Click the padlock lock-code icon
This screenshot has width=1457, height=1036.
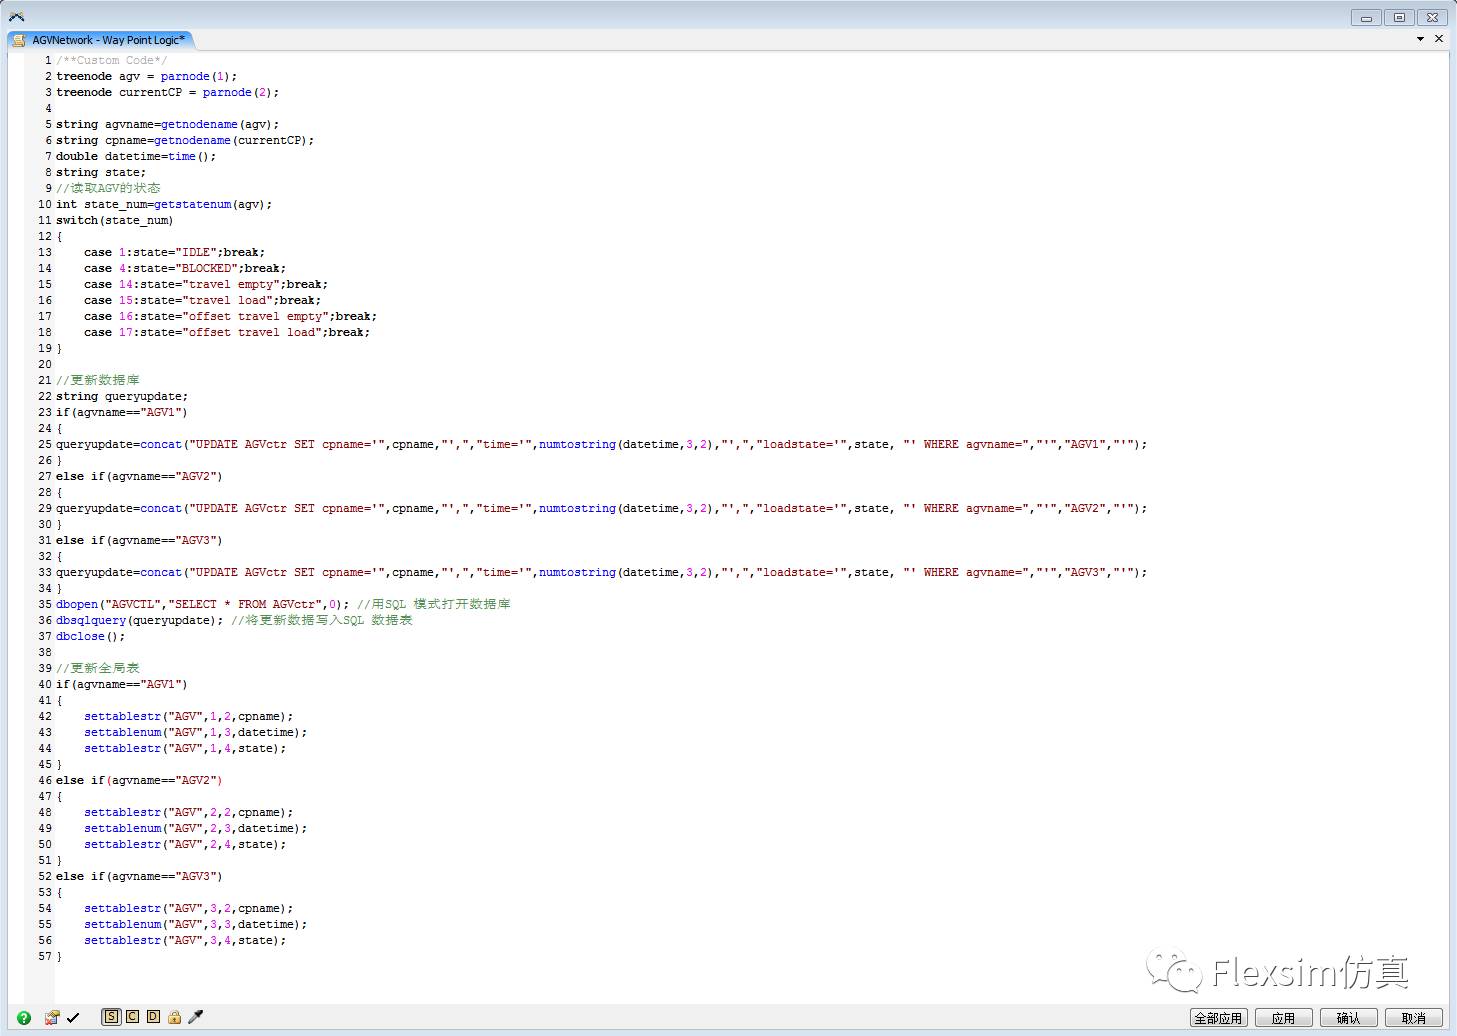pos(175,1018)
